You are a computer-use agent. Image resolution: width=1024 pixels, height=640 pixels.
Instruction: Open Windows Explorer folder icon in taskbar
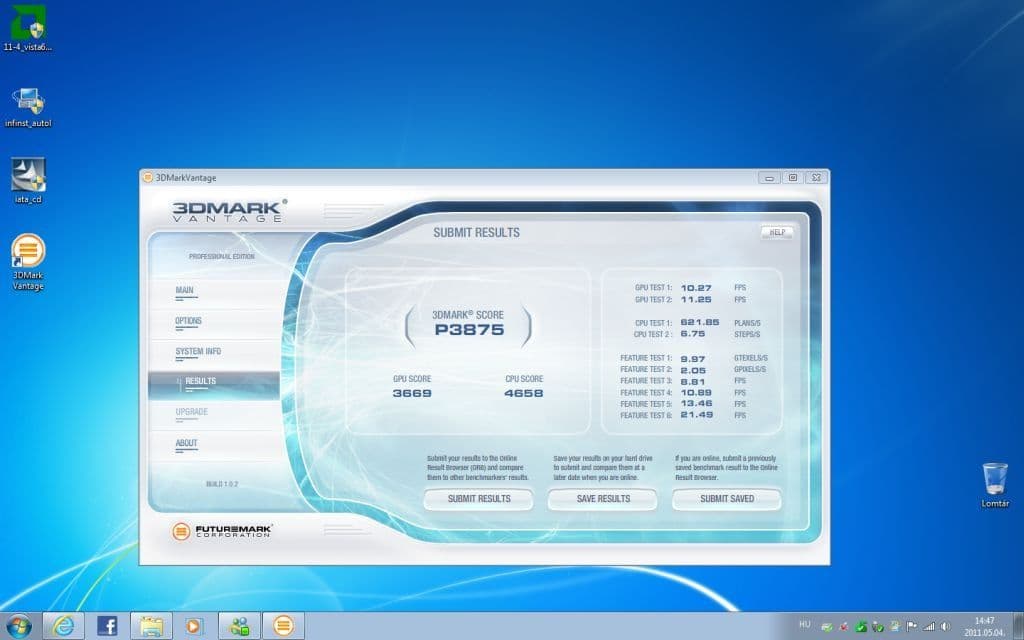(152, 626)
